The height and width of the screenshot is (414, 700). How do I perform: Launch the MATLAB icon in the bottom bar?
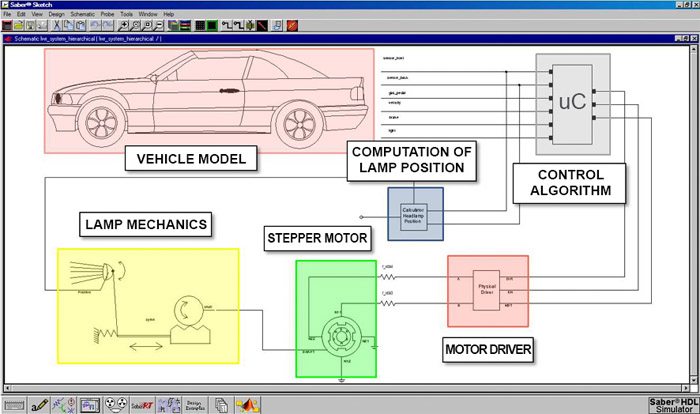click(247, 405)
